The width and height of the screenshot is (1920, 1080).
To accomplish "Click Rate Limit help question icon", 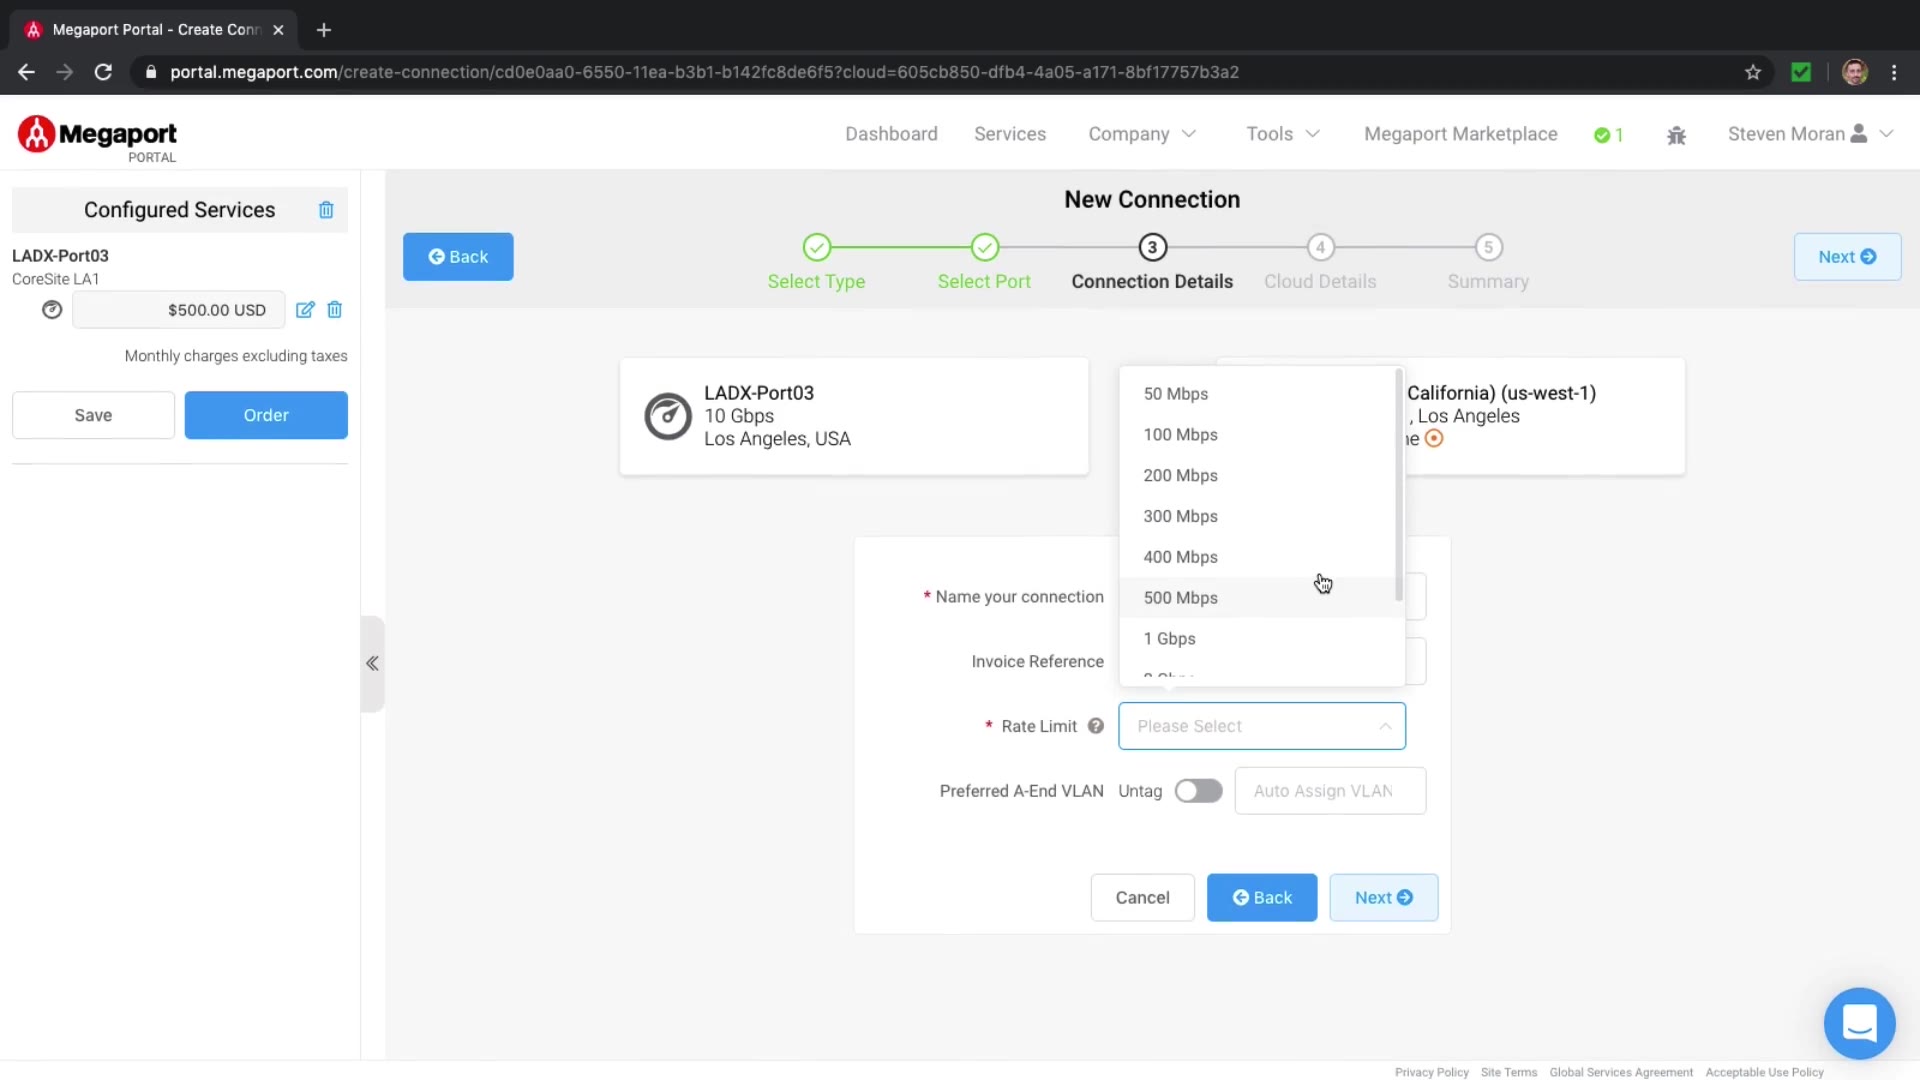I will click(1096, 726).
